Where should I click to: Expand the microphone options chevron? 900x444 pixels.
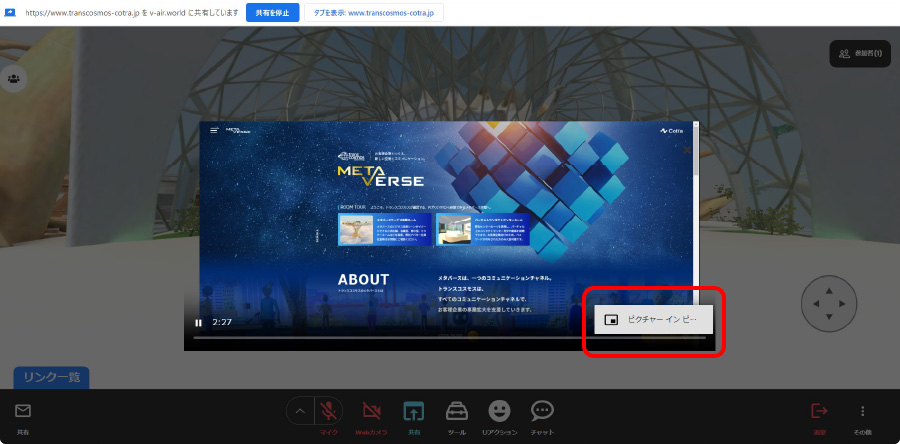[300, 411]
